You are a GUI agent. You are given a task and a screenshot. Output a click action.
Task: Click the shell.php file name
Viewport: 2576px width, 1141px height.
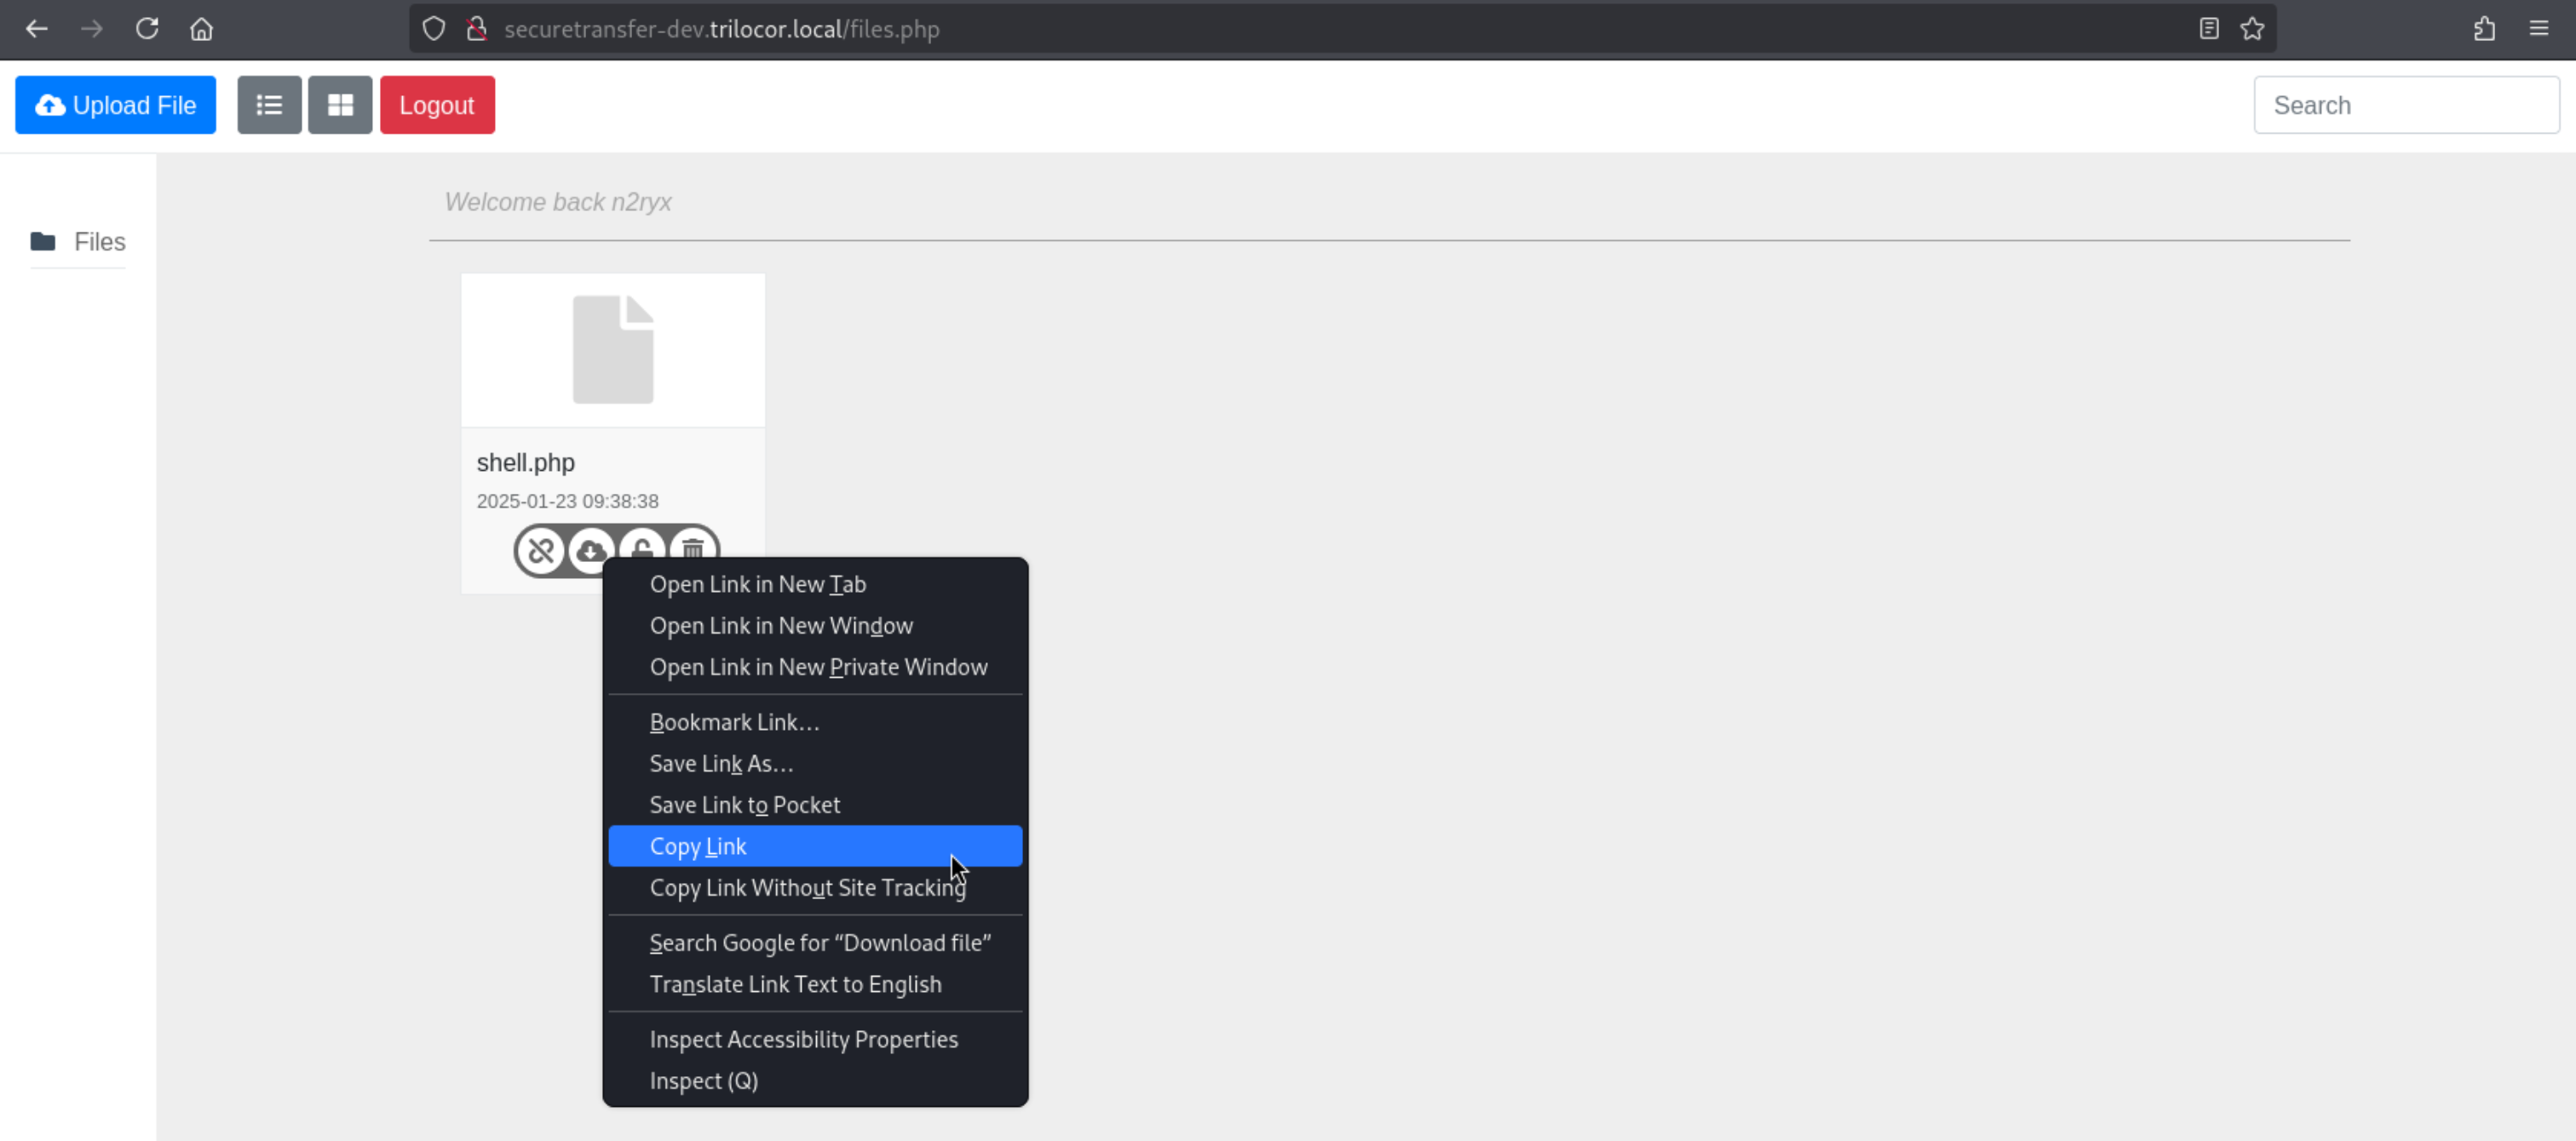coord(525,463)
